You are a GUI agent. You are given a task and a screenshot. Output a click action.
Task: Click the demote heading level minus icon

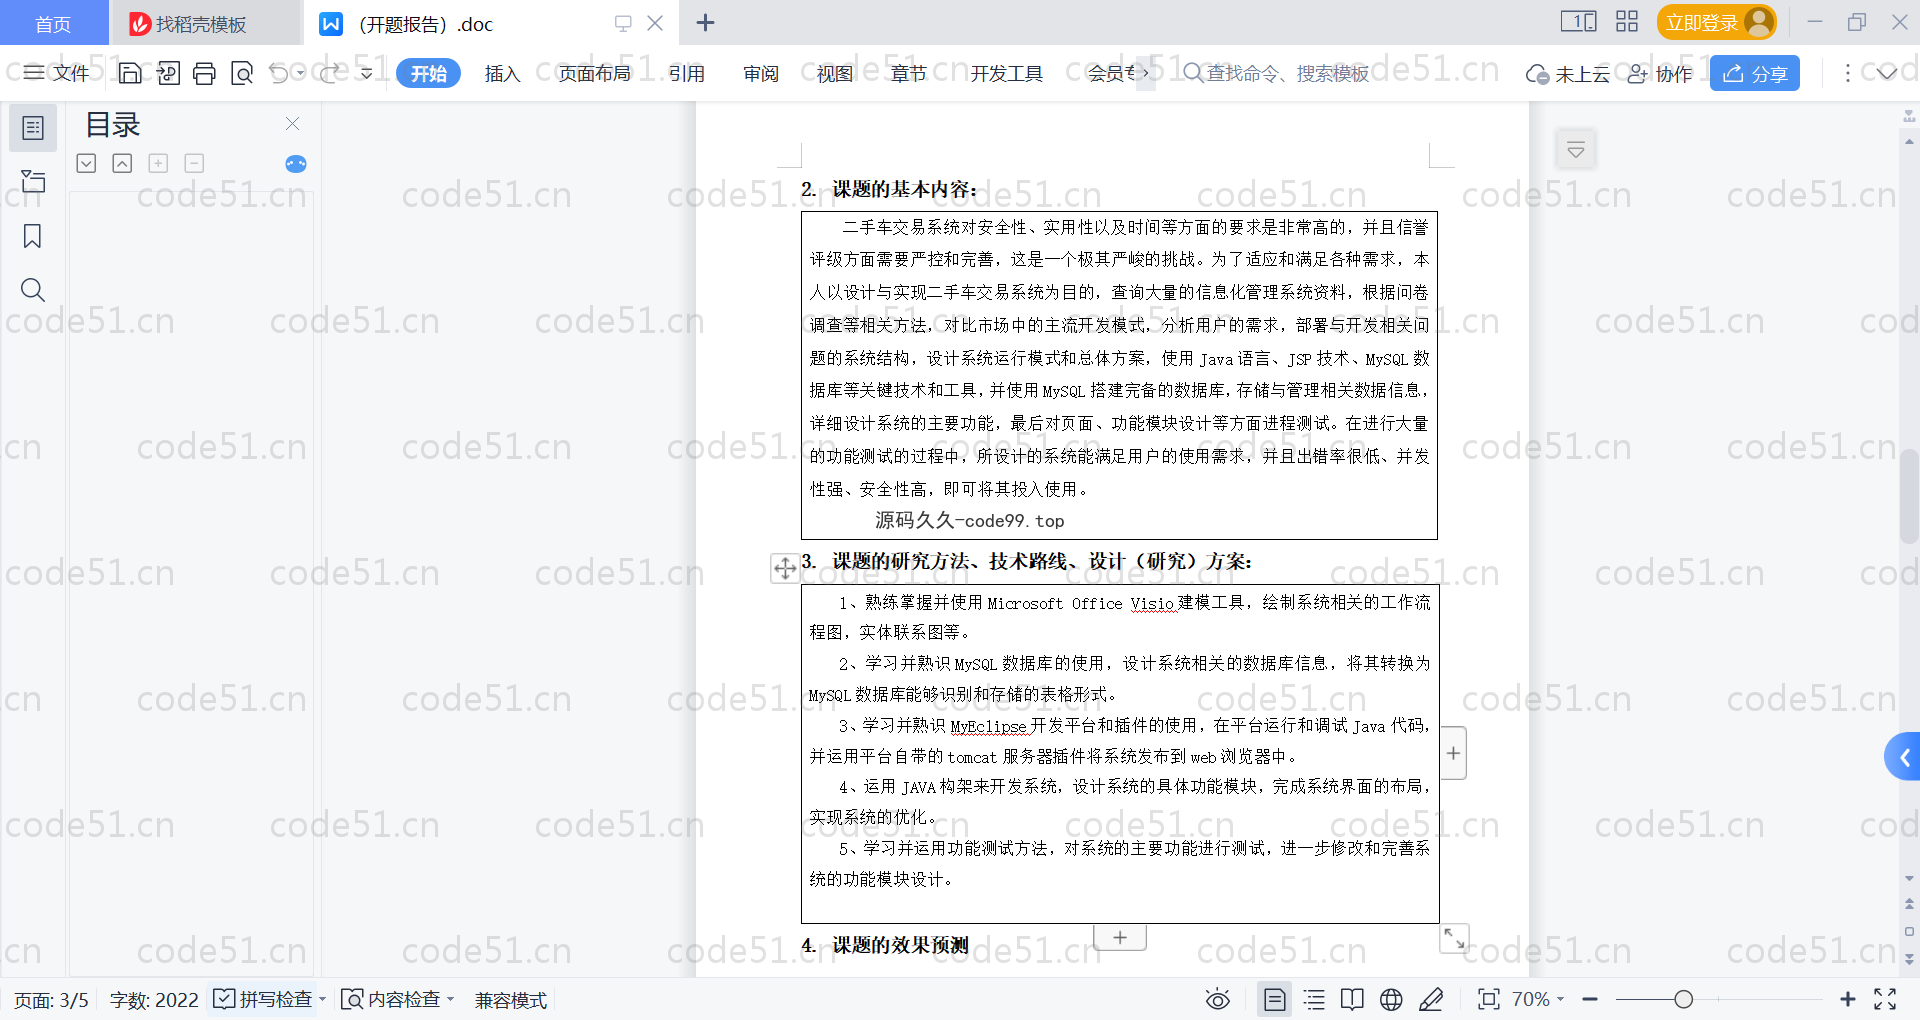(194, 163)
